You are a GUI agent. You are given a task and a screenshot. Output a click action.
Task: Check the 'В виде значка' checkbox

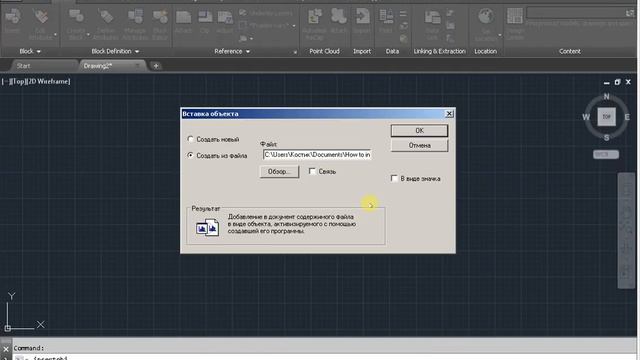(394, 178)
